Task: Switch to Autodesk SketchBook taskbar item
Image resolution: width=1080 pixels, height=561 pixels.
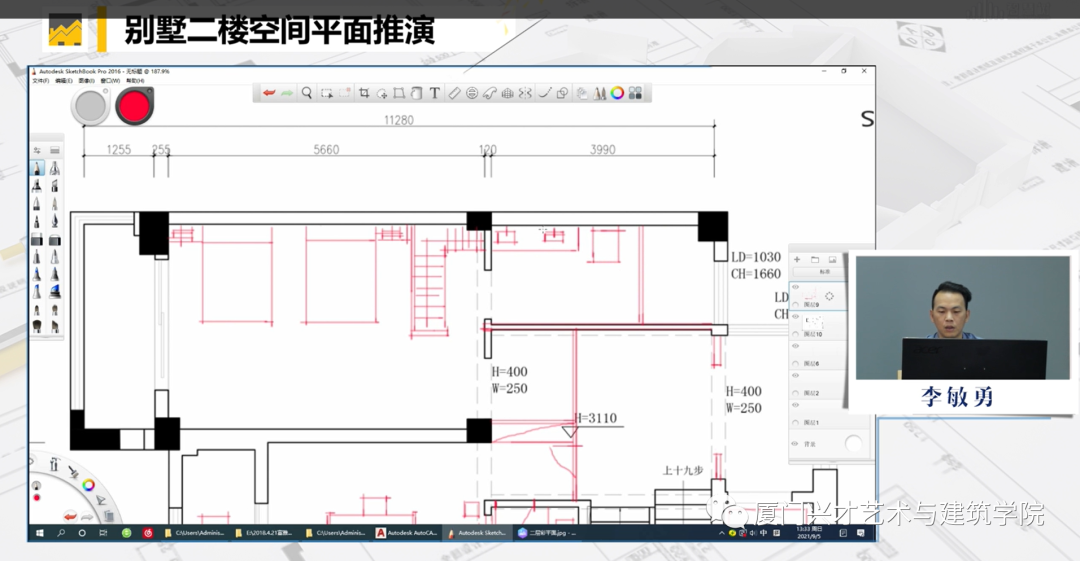Action: point(477,533)
